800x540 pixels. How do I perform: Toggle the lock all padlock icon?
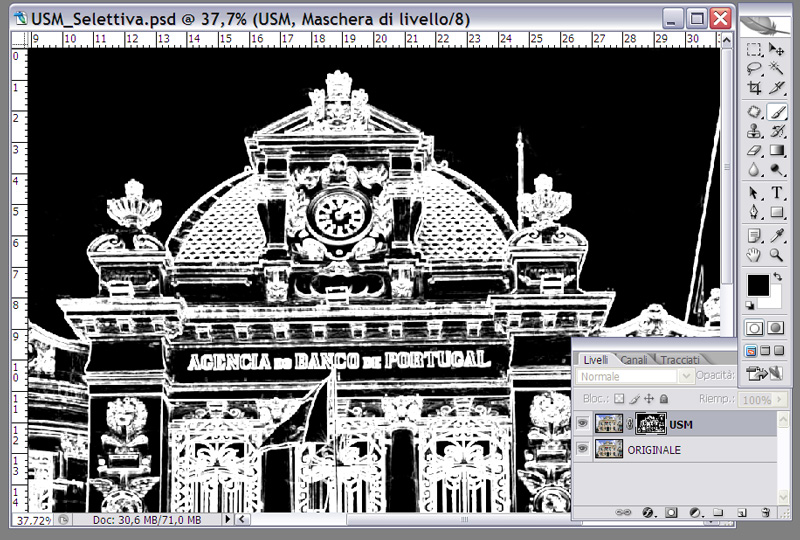click(664, 399)
